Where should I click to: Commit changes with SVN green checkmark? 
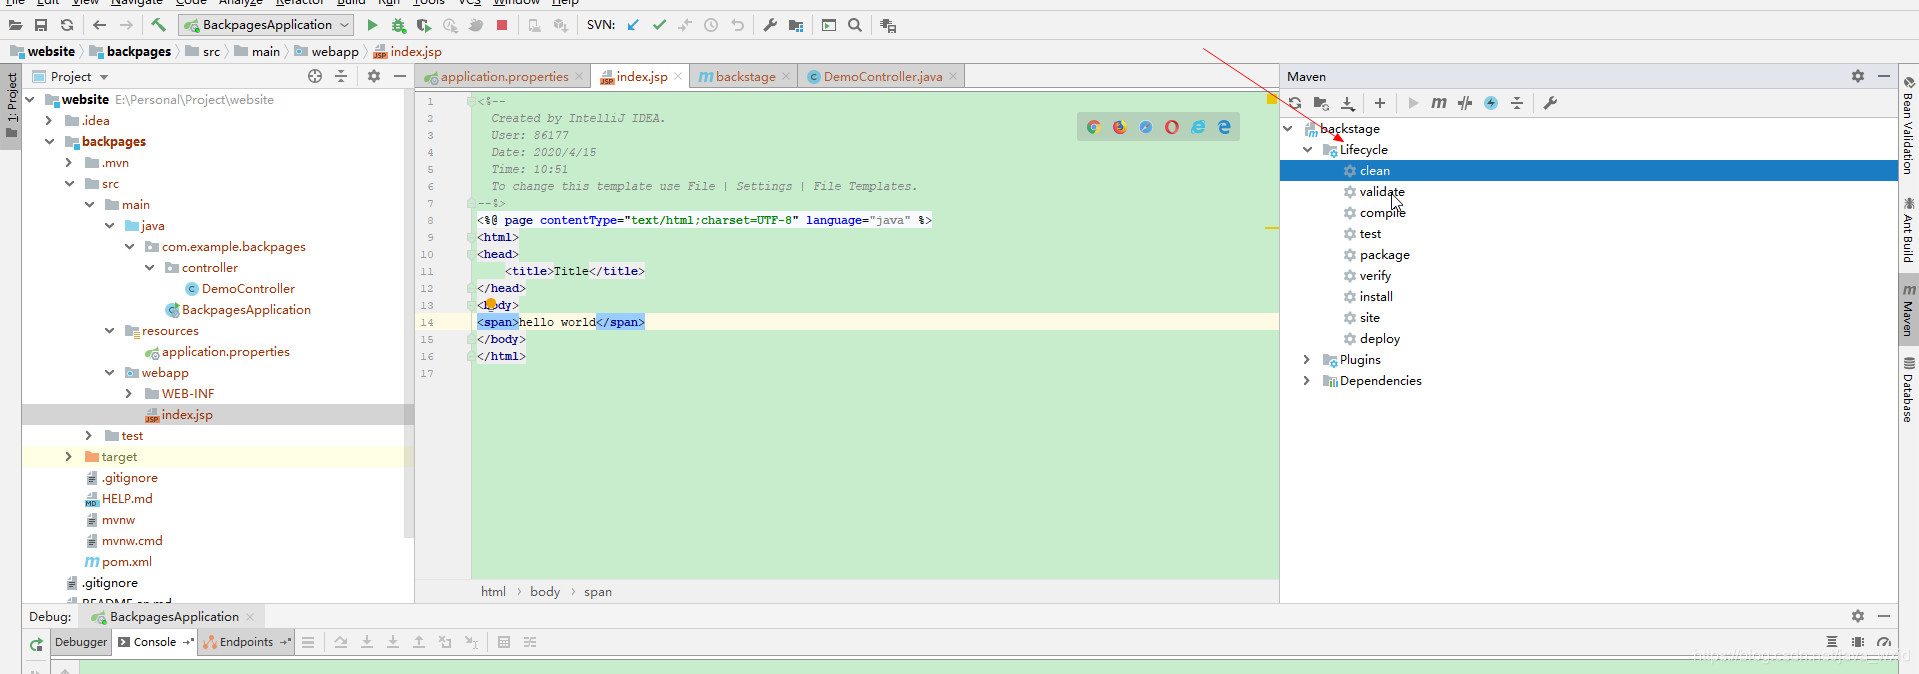point(659,25)
